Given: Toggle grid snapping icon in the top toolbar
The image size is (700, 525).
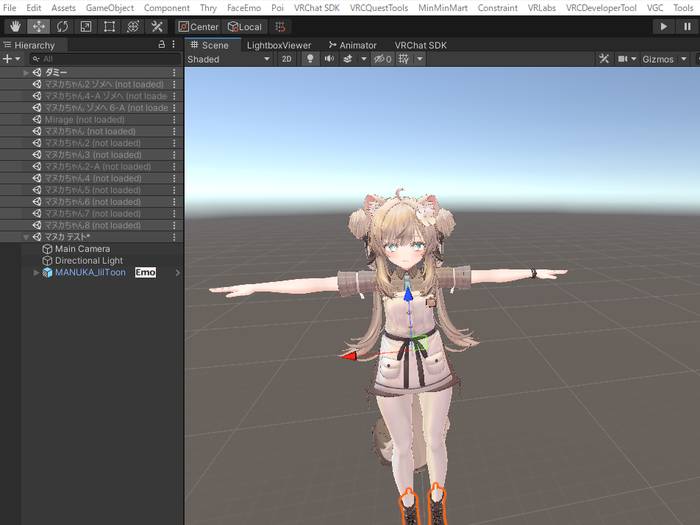Looking at the screenshot, I should [x=280, y=27].
